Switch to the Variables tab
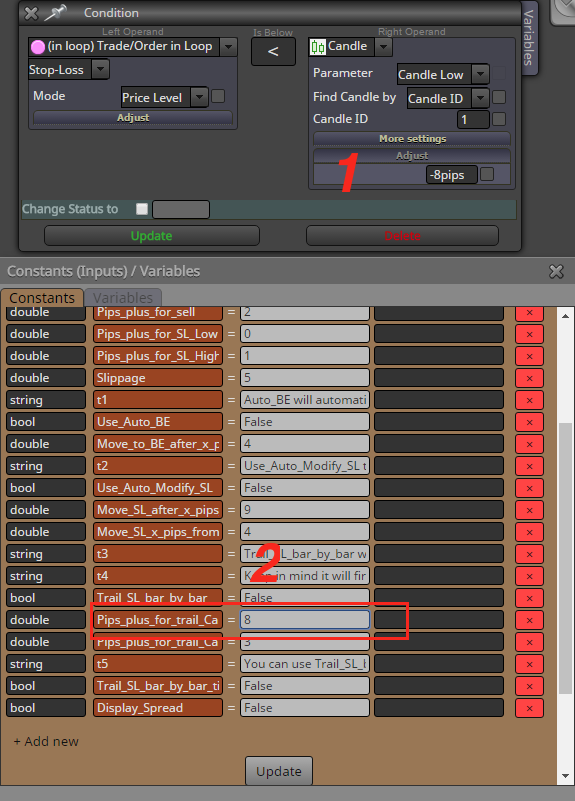575x801 pixels. click(123, 297)
